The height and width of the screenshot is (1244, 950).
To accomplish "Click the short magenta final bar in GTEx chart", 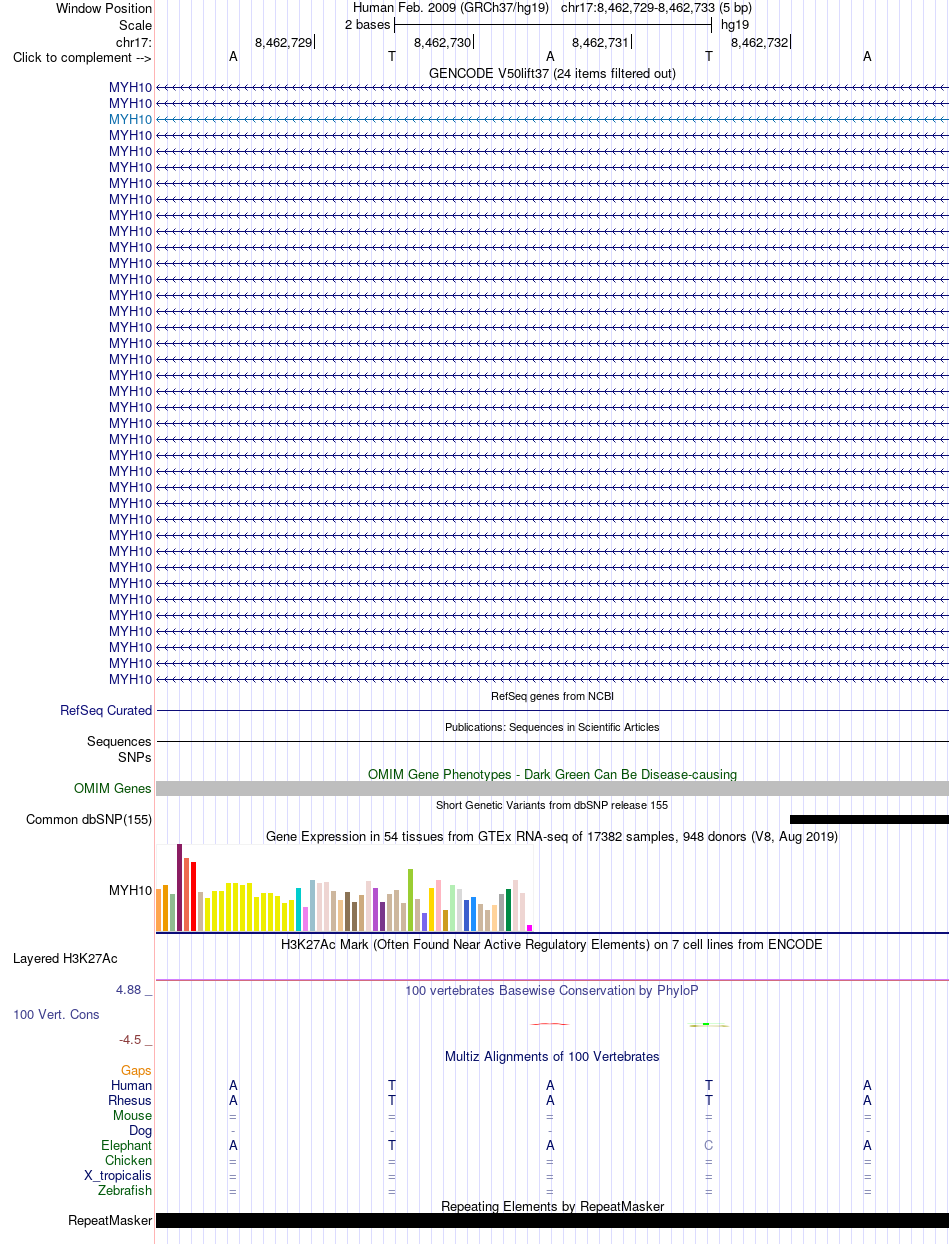I will click(530, 928).
